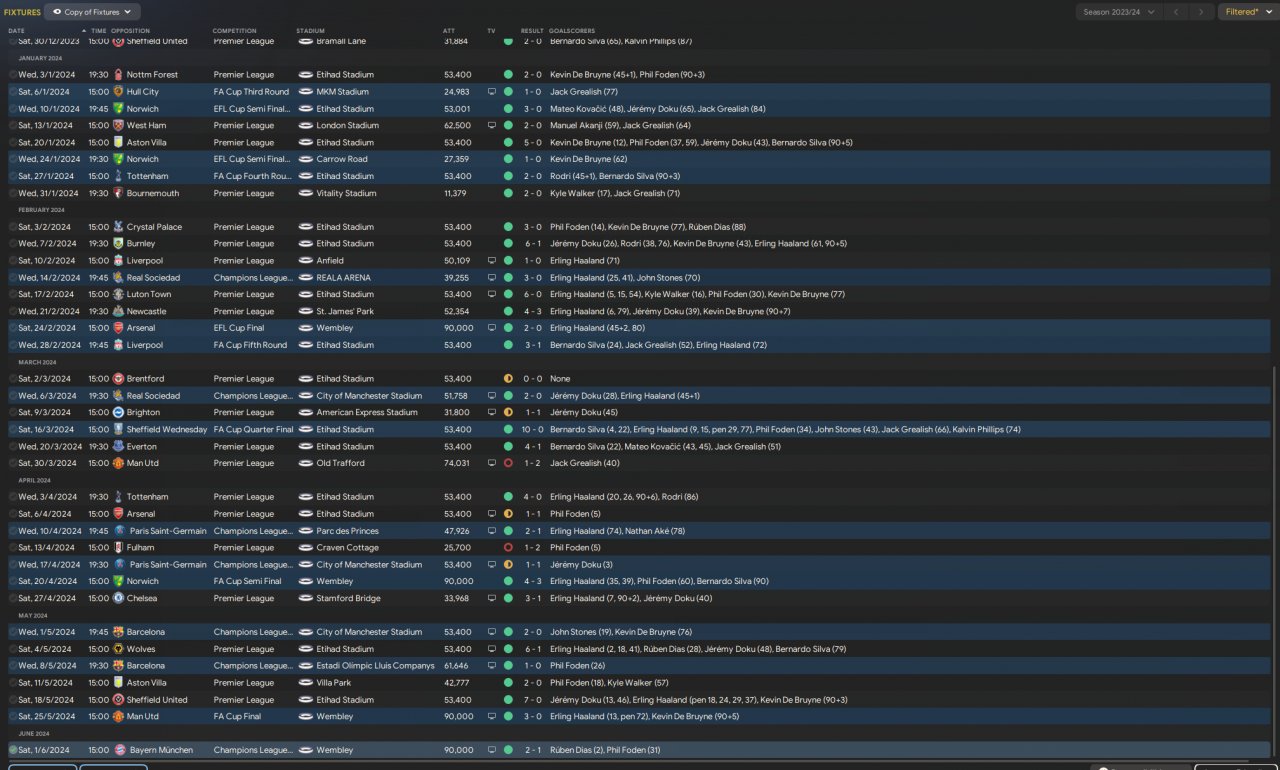Tick the selection circle for Sat, 6/4/2024
Screen dimensions: 1280x770
(13, 514)
